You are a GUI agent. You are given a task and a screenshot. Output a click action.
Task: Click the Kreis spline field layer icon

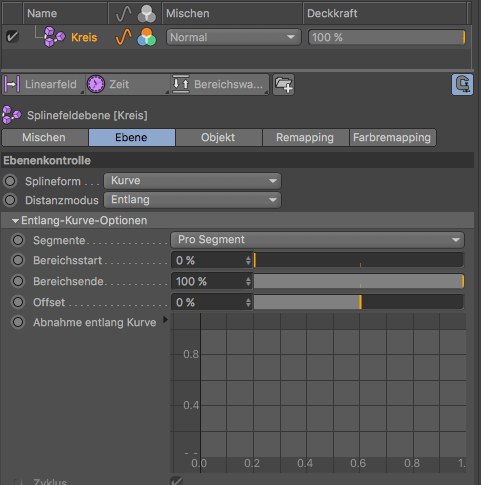55,37
